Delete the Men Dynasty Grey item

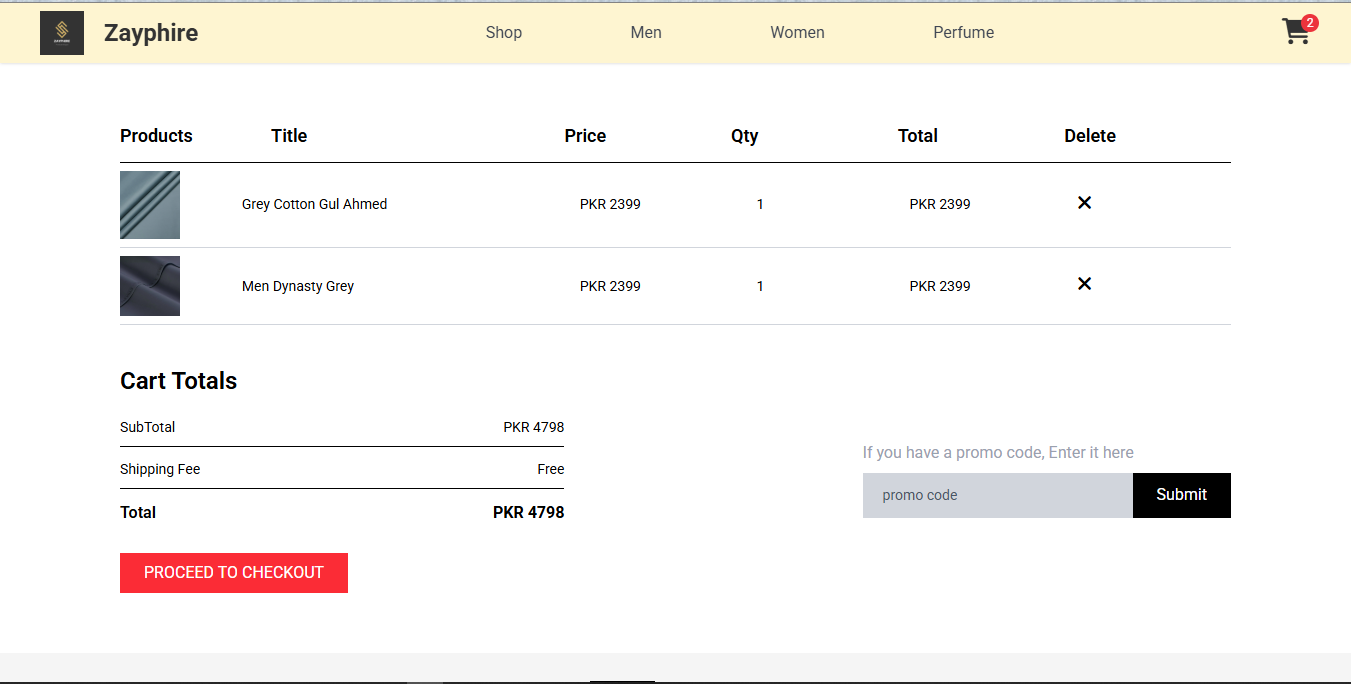(x=1084, y=285)
